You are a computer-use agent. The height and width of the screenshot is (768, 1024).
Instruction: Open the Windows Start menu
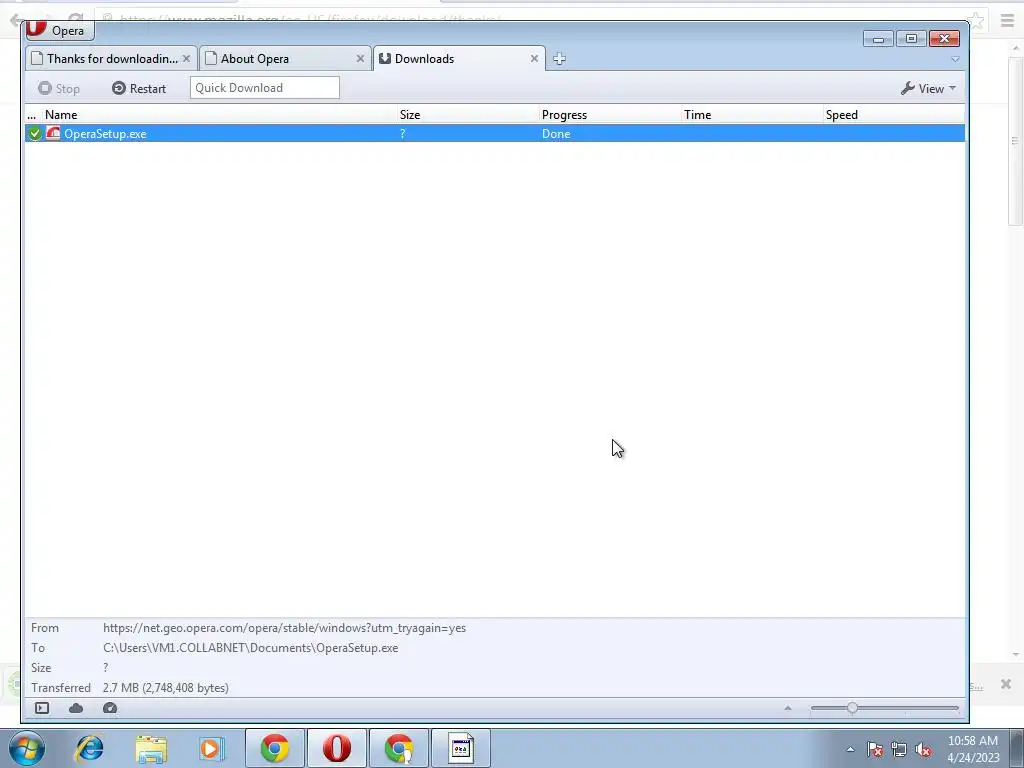(x=27, y=748)
